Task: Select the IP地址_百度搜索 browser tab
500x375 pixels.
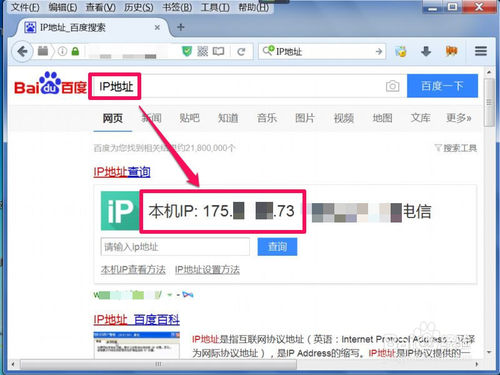Action: click(x=92, y=27)
